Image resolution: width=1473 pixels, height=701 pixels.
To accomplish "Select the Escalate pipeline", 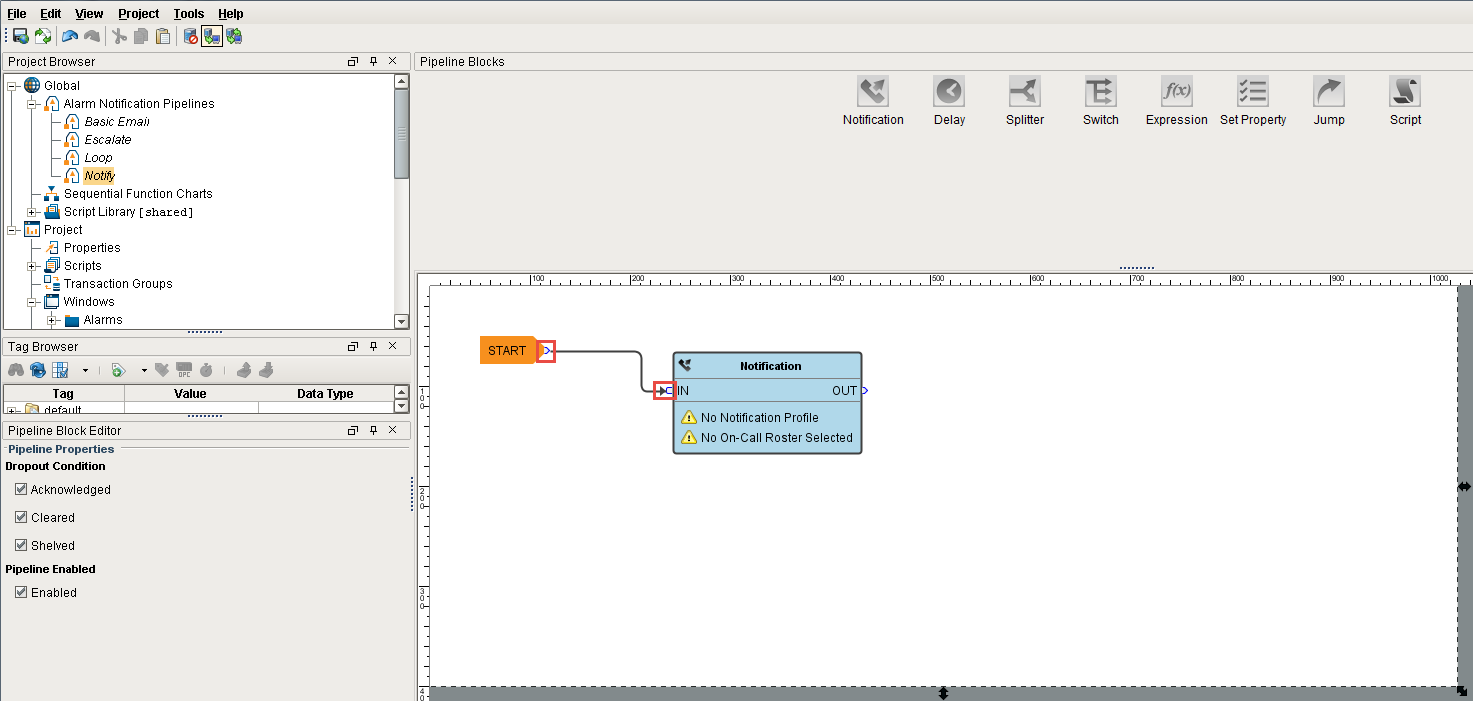I will click(x=106, y=139).
